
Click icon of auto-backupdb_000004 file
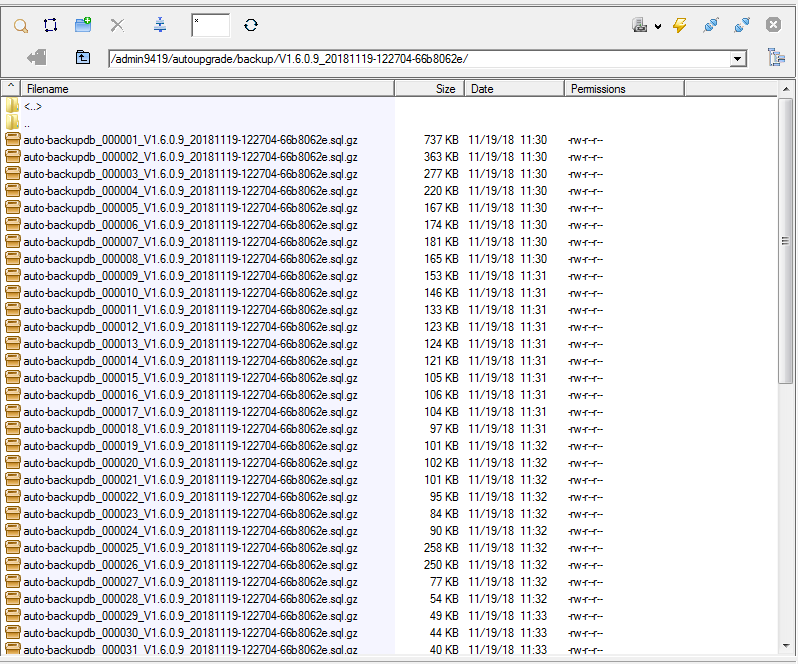13,191
